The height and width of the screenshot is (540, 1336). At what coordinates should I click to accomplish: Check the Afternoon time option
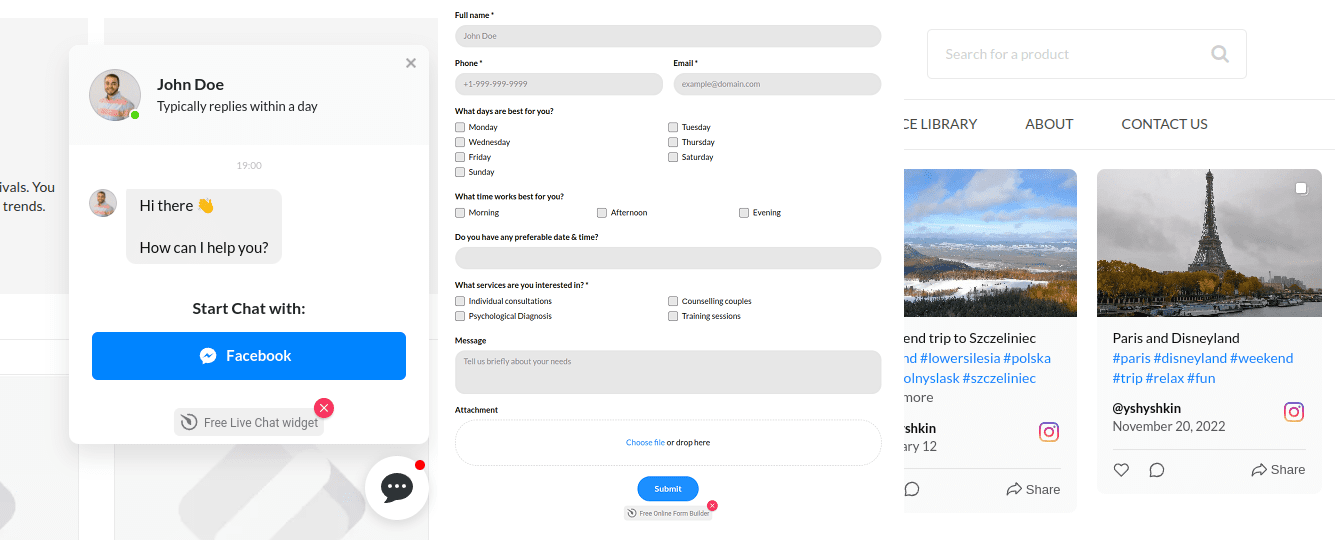pos(602,213)
